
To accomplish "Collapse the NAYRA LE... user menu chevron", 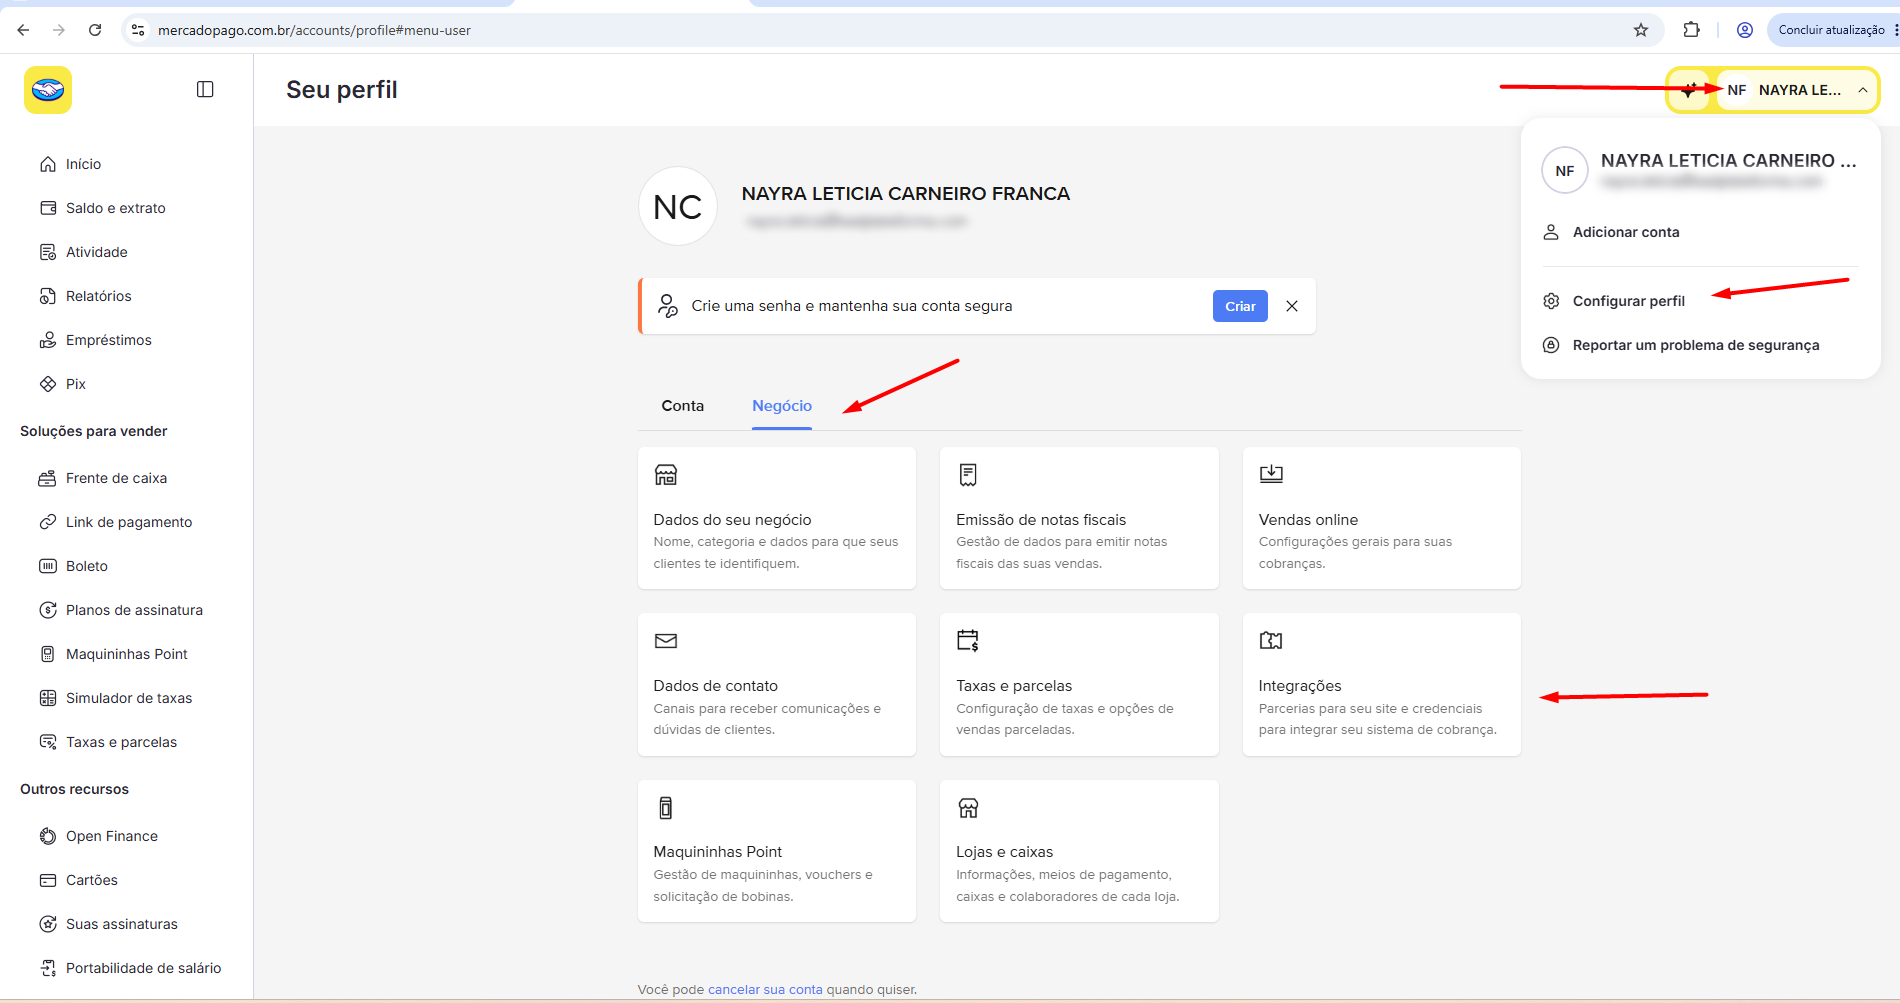I will pyautogui.click(x=1863, y=90).
